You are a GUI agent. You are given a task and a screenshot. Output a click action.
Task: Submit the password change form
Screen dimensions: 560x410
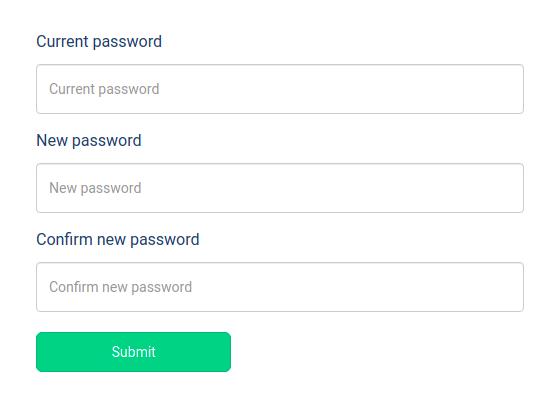pos(133,352)
